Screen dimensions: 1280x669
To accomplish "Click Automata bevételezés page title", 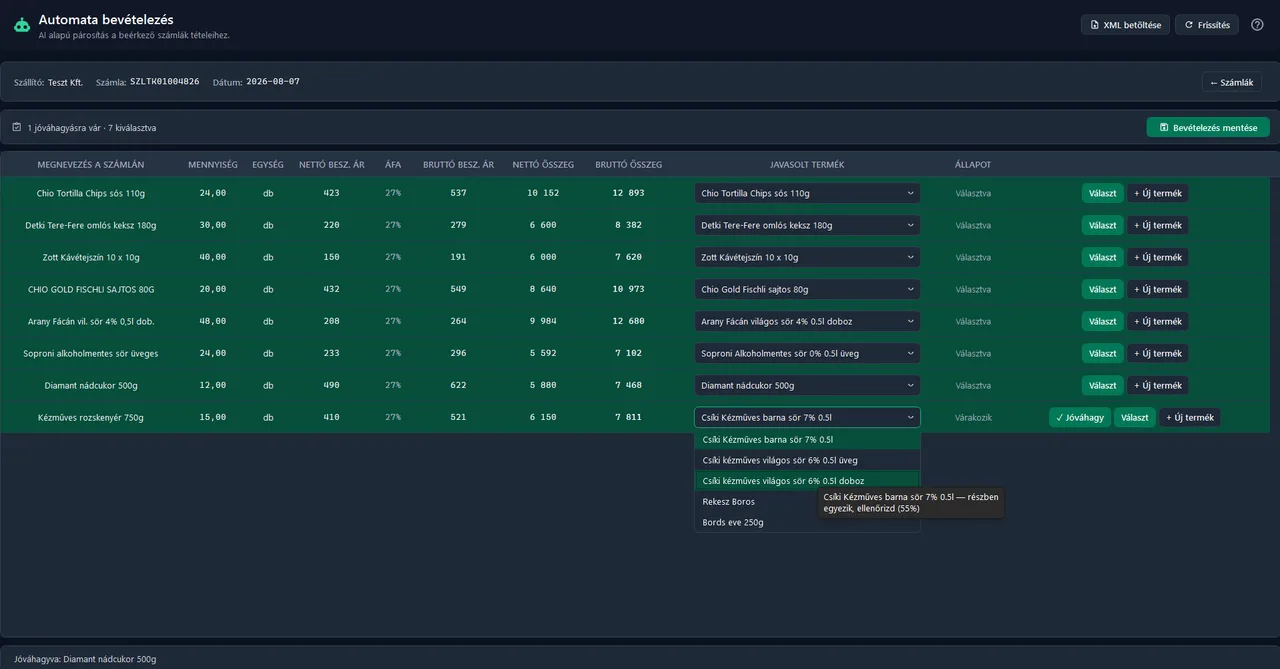I will [106, 19].
